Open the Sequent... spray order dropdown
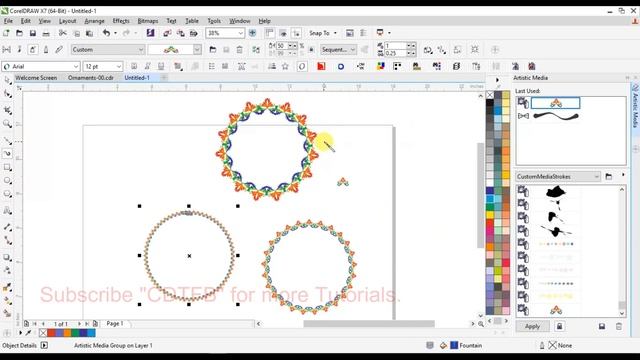The height and width of the screenshot is (360, 640). [338, 50]
